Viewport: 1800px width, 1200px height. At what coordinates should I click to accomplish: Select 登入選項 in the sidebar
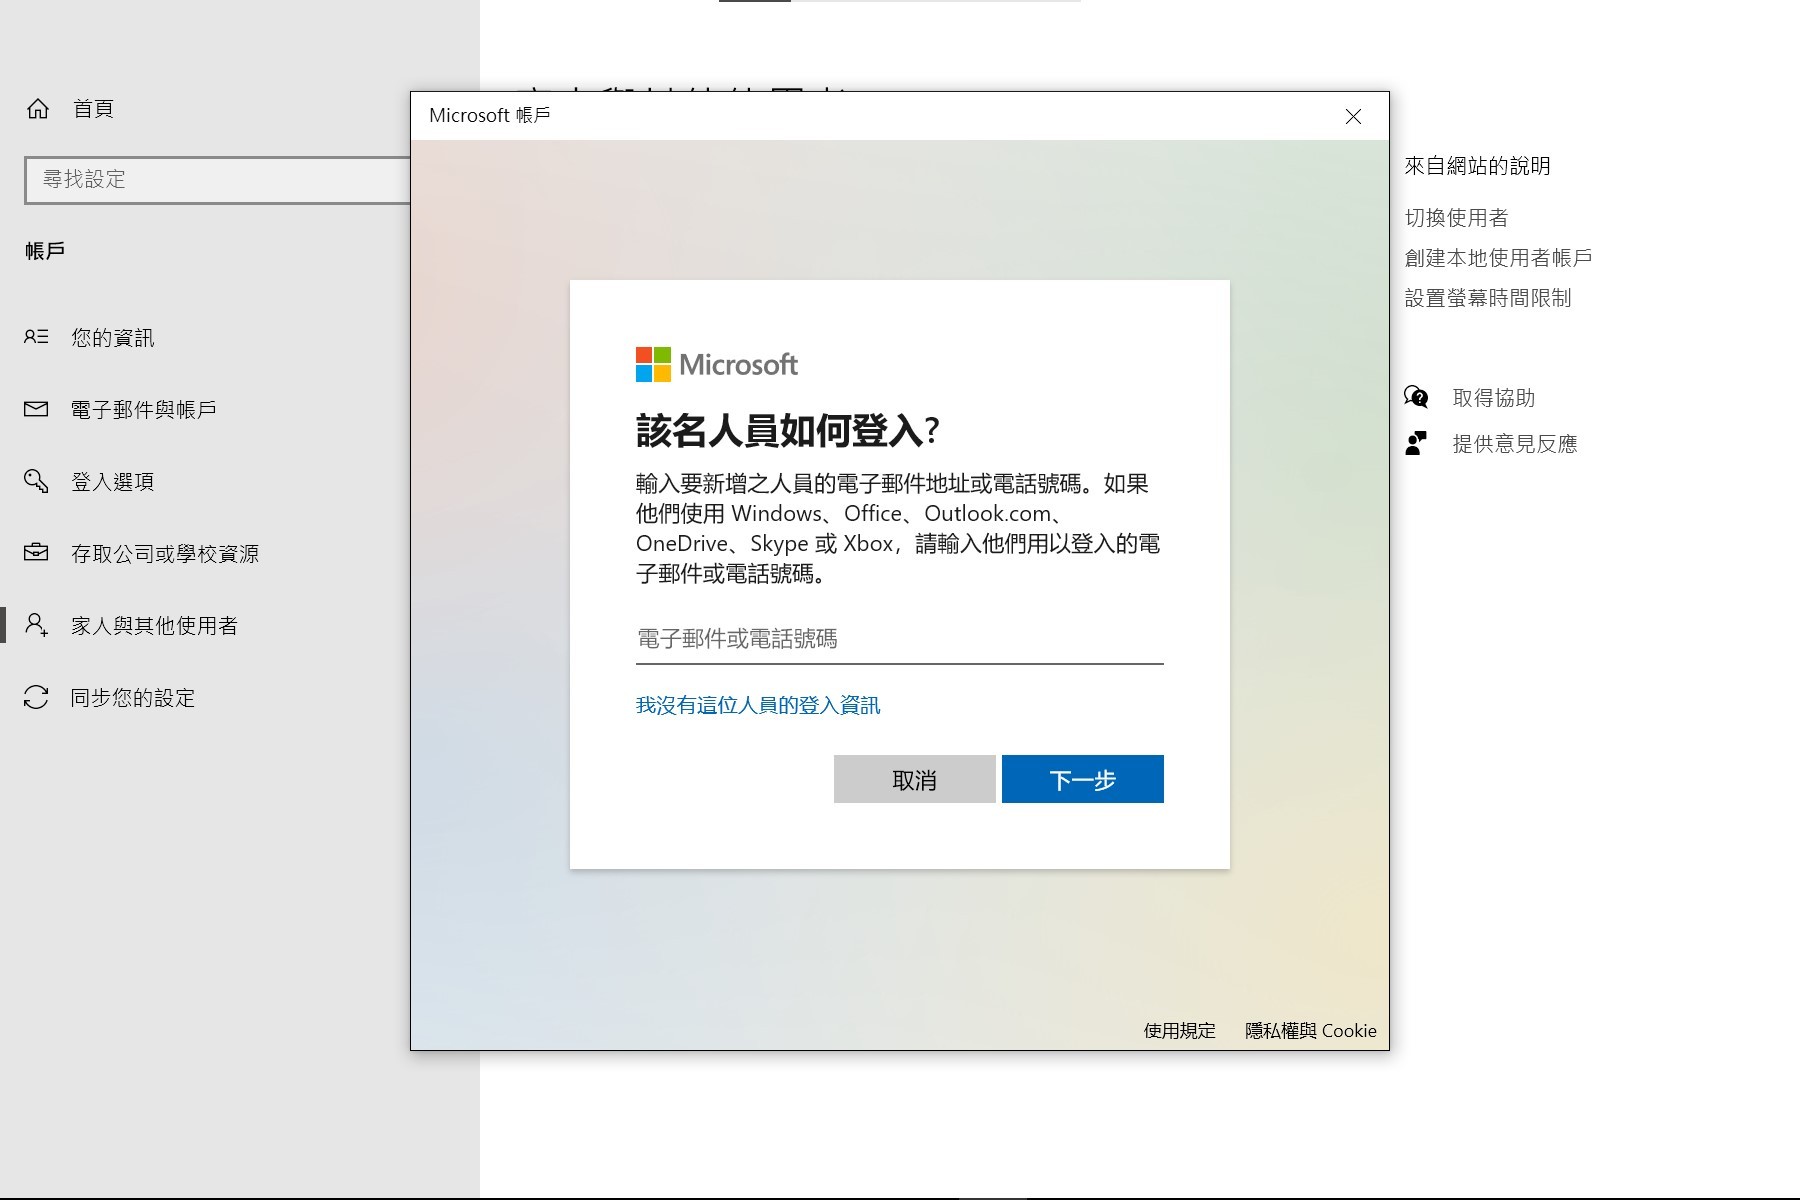pyautogui.click(x=113, y=482)
